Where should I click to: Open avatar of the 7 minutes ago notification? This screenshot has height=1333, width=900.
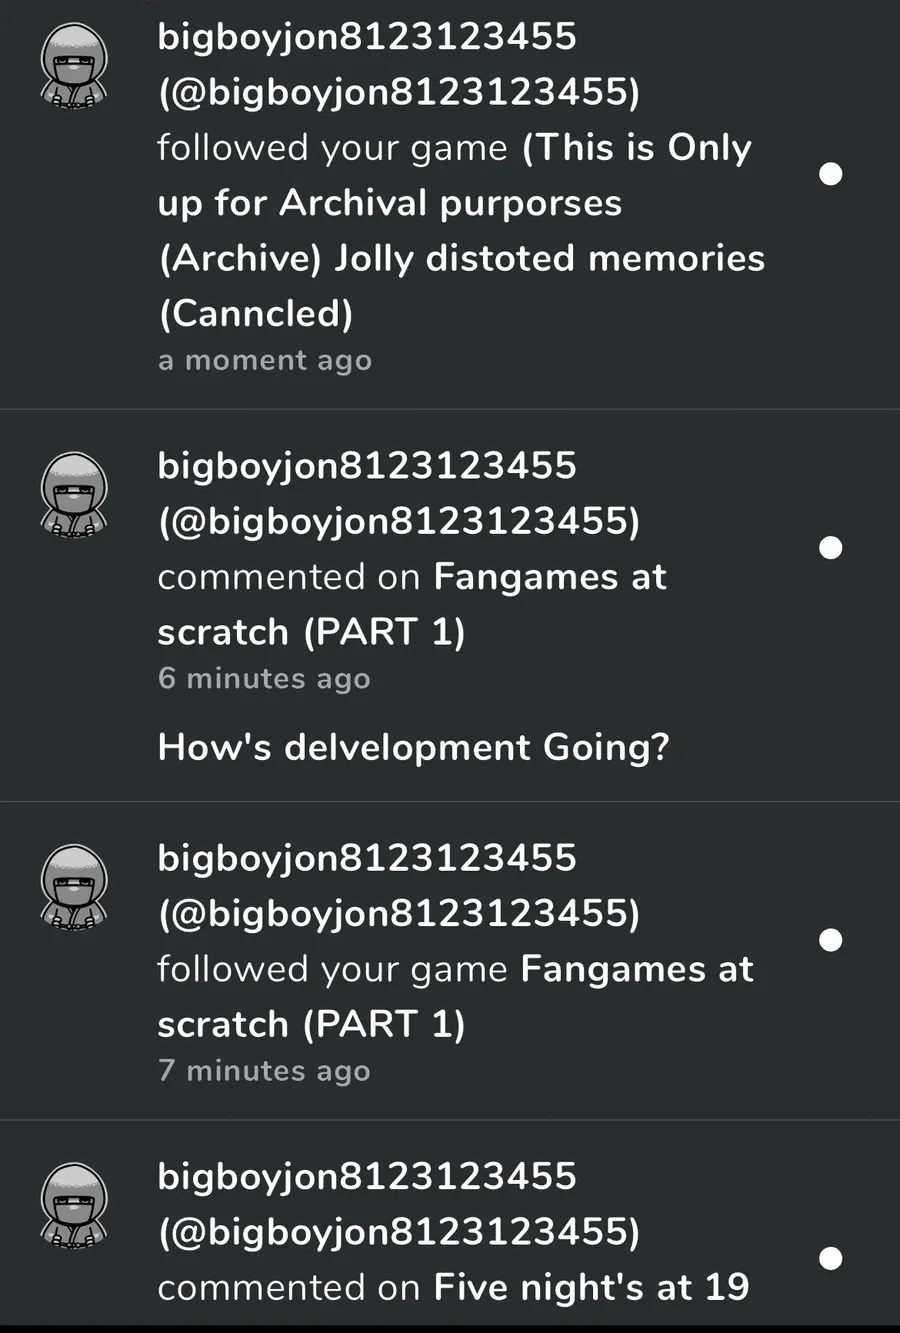74,888
